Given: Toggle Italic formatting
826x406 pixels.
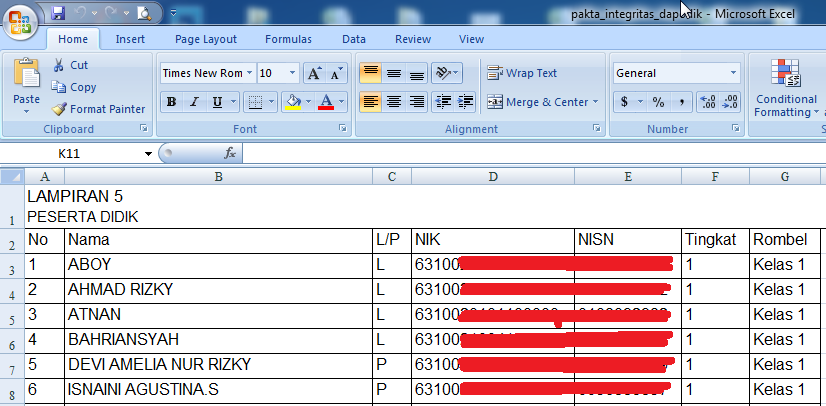Looking at the screenshot, I should pyautogui.click(x=193, y=102).
